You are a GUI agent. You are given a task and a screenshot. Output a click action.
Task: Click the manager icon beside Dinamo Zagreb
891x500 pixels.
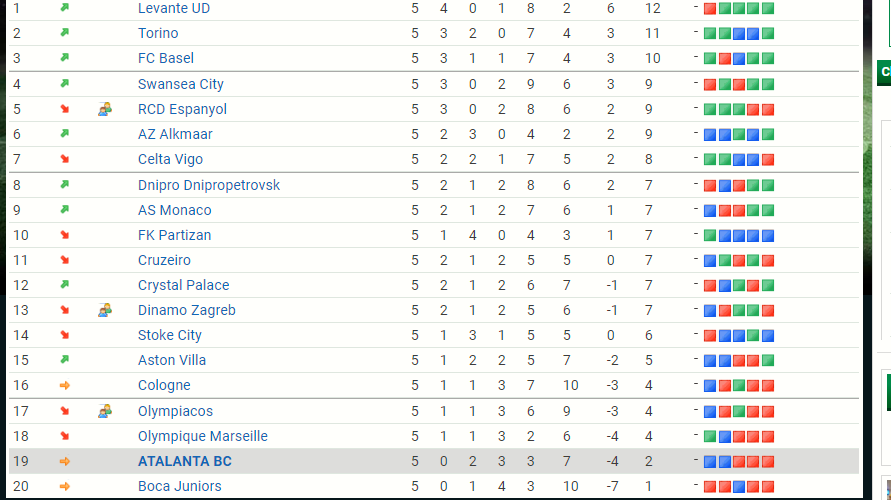[105, 310]
